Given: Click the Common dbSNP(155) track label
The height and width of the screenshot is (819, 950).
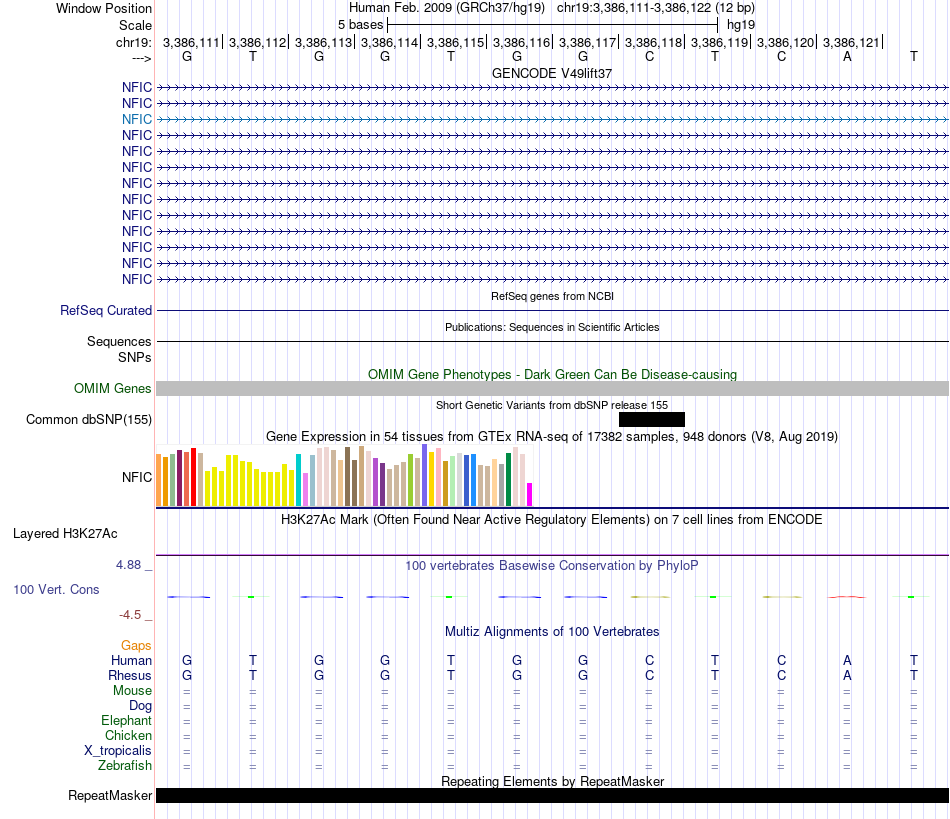Looking at the screenshot, I should (x=89, y=419).
